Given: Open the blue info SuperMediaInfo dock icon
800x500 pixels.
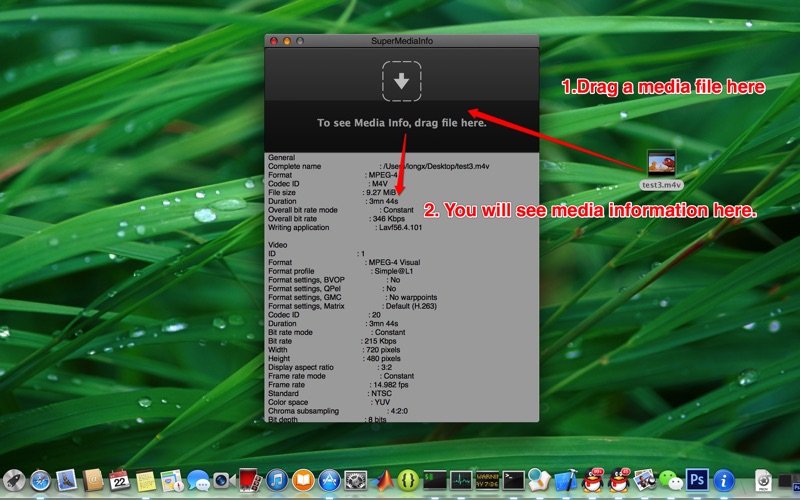Looking at the screenshot, I should pyautogui.click(x=723, y=481).
